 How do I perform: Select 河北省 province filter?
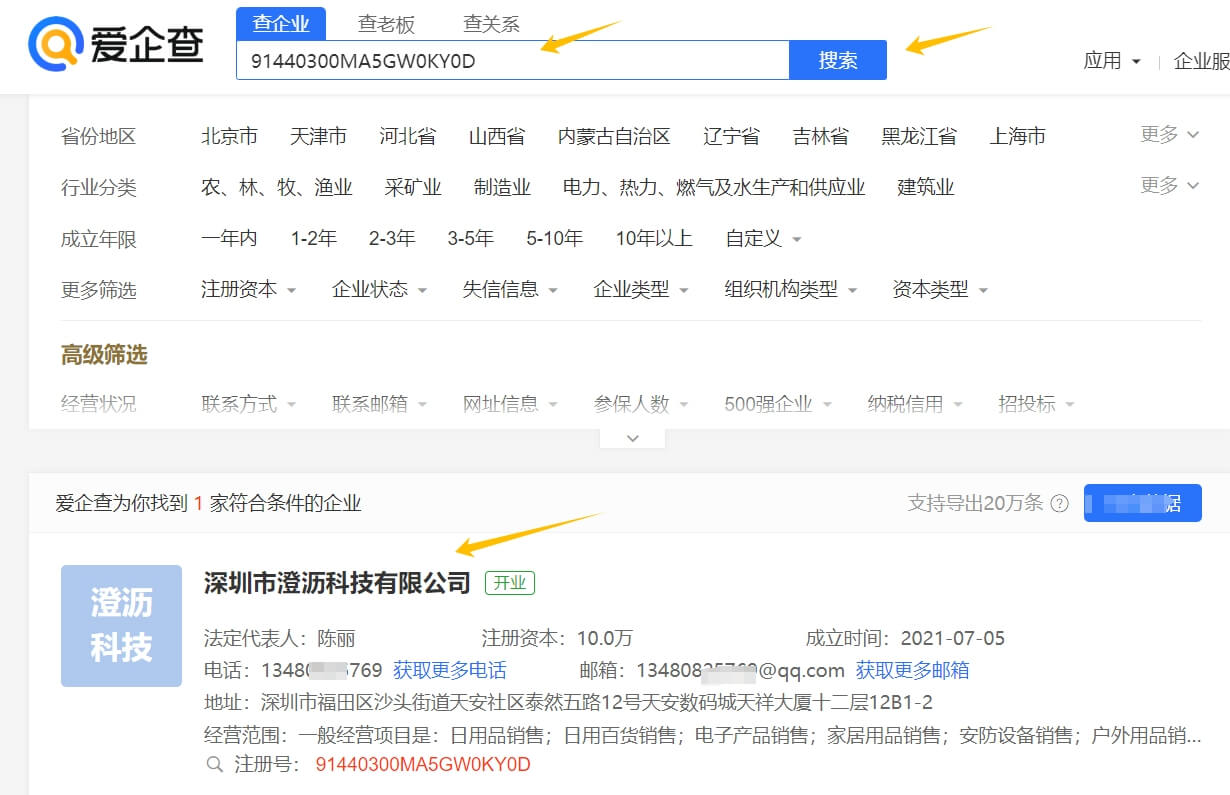click(x=407, y=136)
